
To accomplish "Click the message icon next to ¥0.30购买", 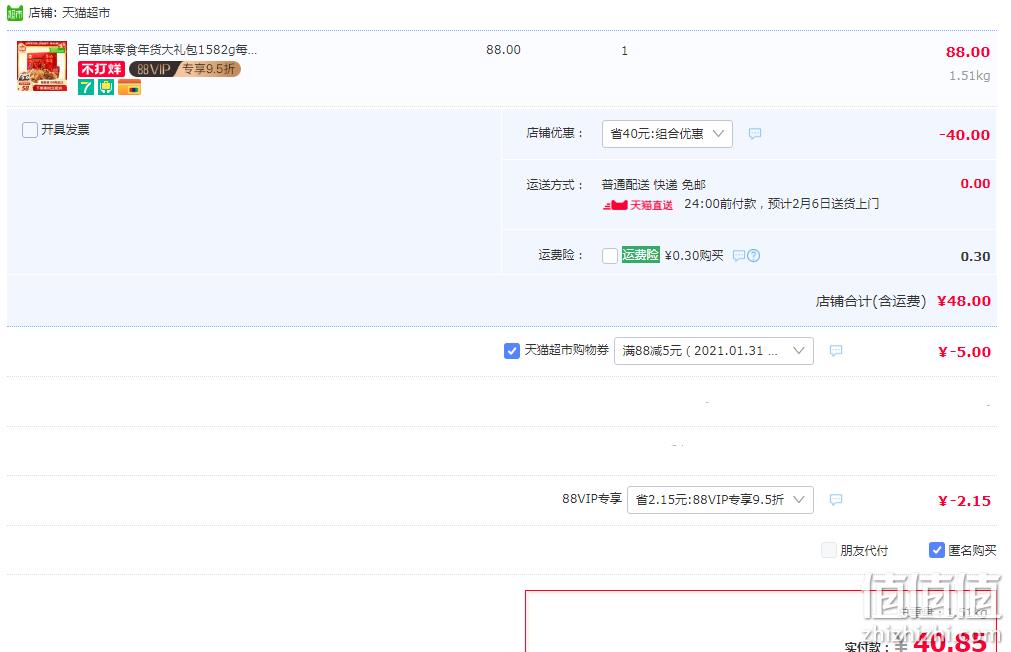I will coord(739,255).
